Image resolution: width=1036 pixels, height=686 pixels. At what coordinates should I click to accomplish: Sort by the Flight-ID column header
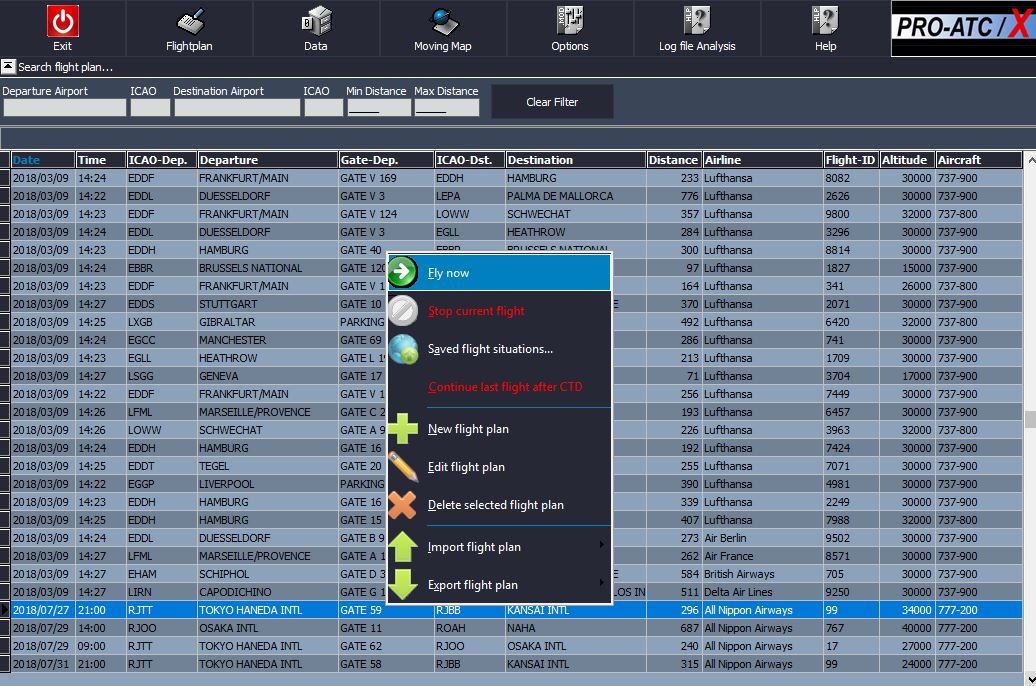click(x=851, y=160)
